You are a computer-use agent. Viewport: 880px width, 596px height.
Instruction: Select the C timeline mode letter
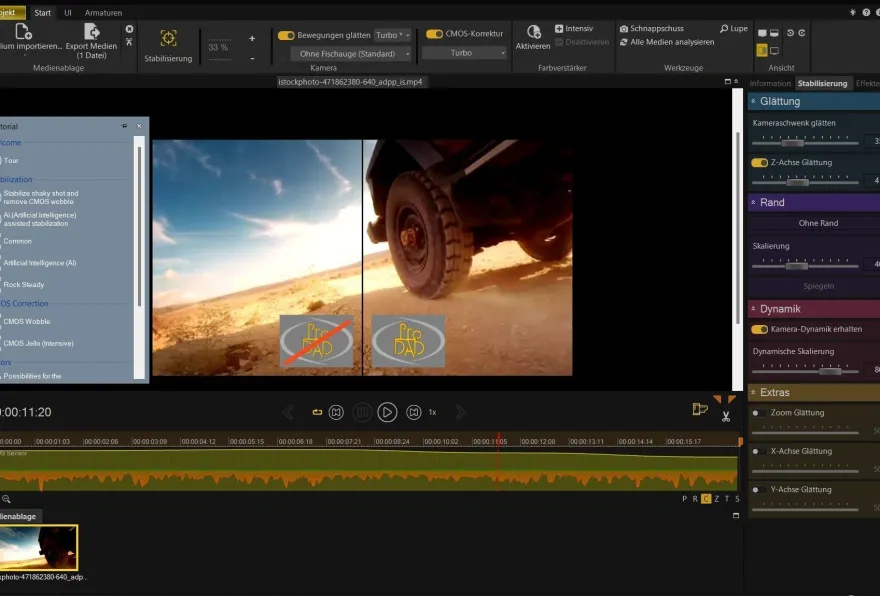pyautogui.click(x=706, y=499)
